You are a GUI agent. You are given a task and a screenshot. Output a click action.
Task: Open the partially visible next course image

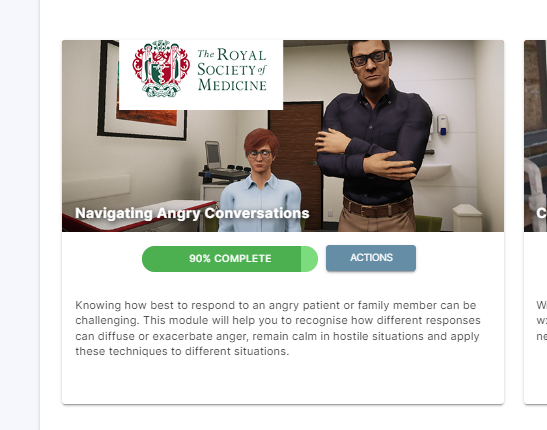pos(535,136)
